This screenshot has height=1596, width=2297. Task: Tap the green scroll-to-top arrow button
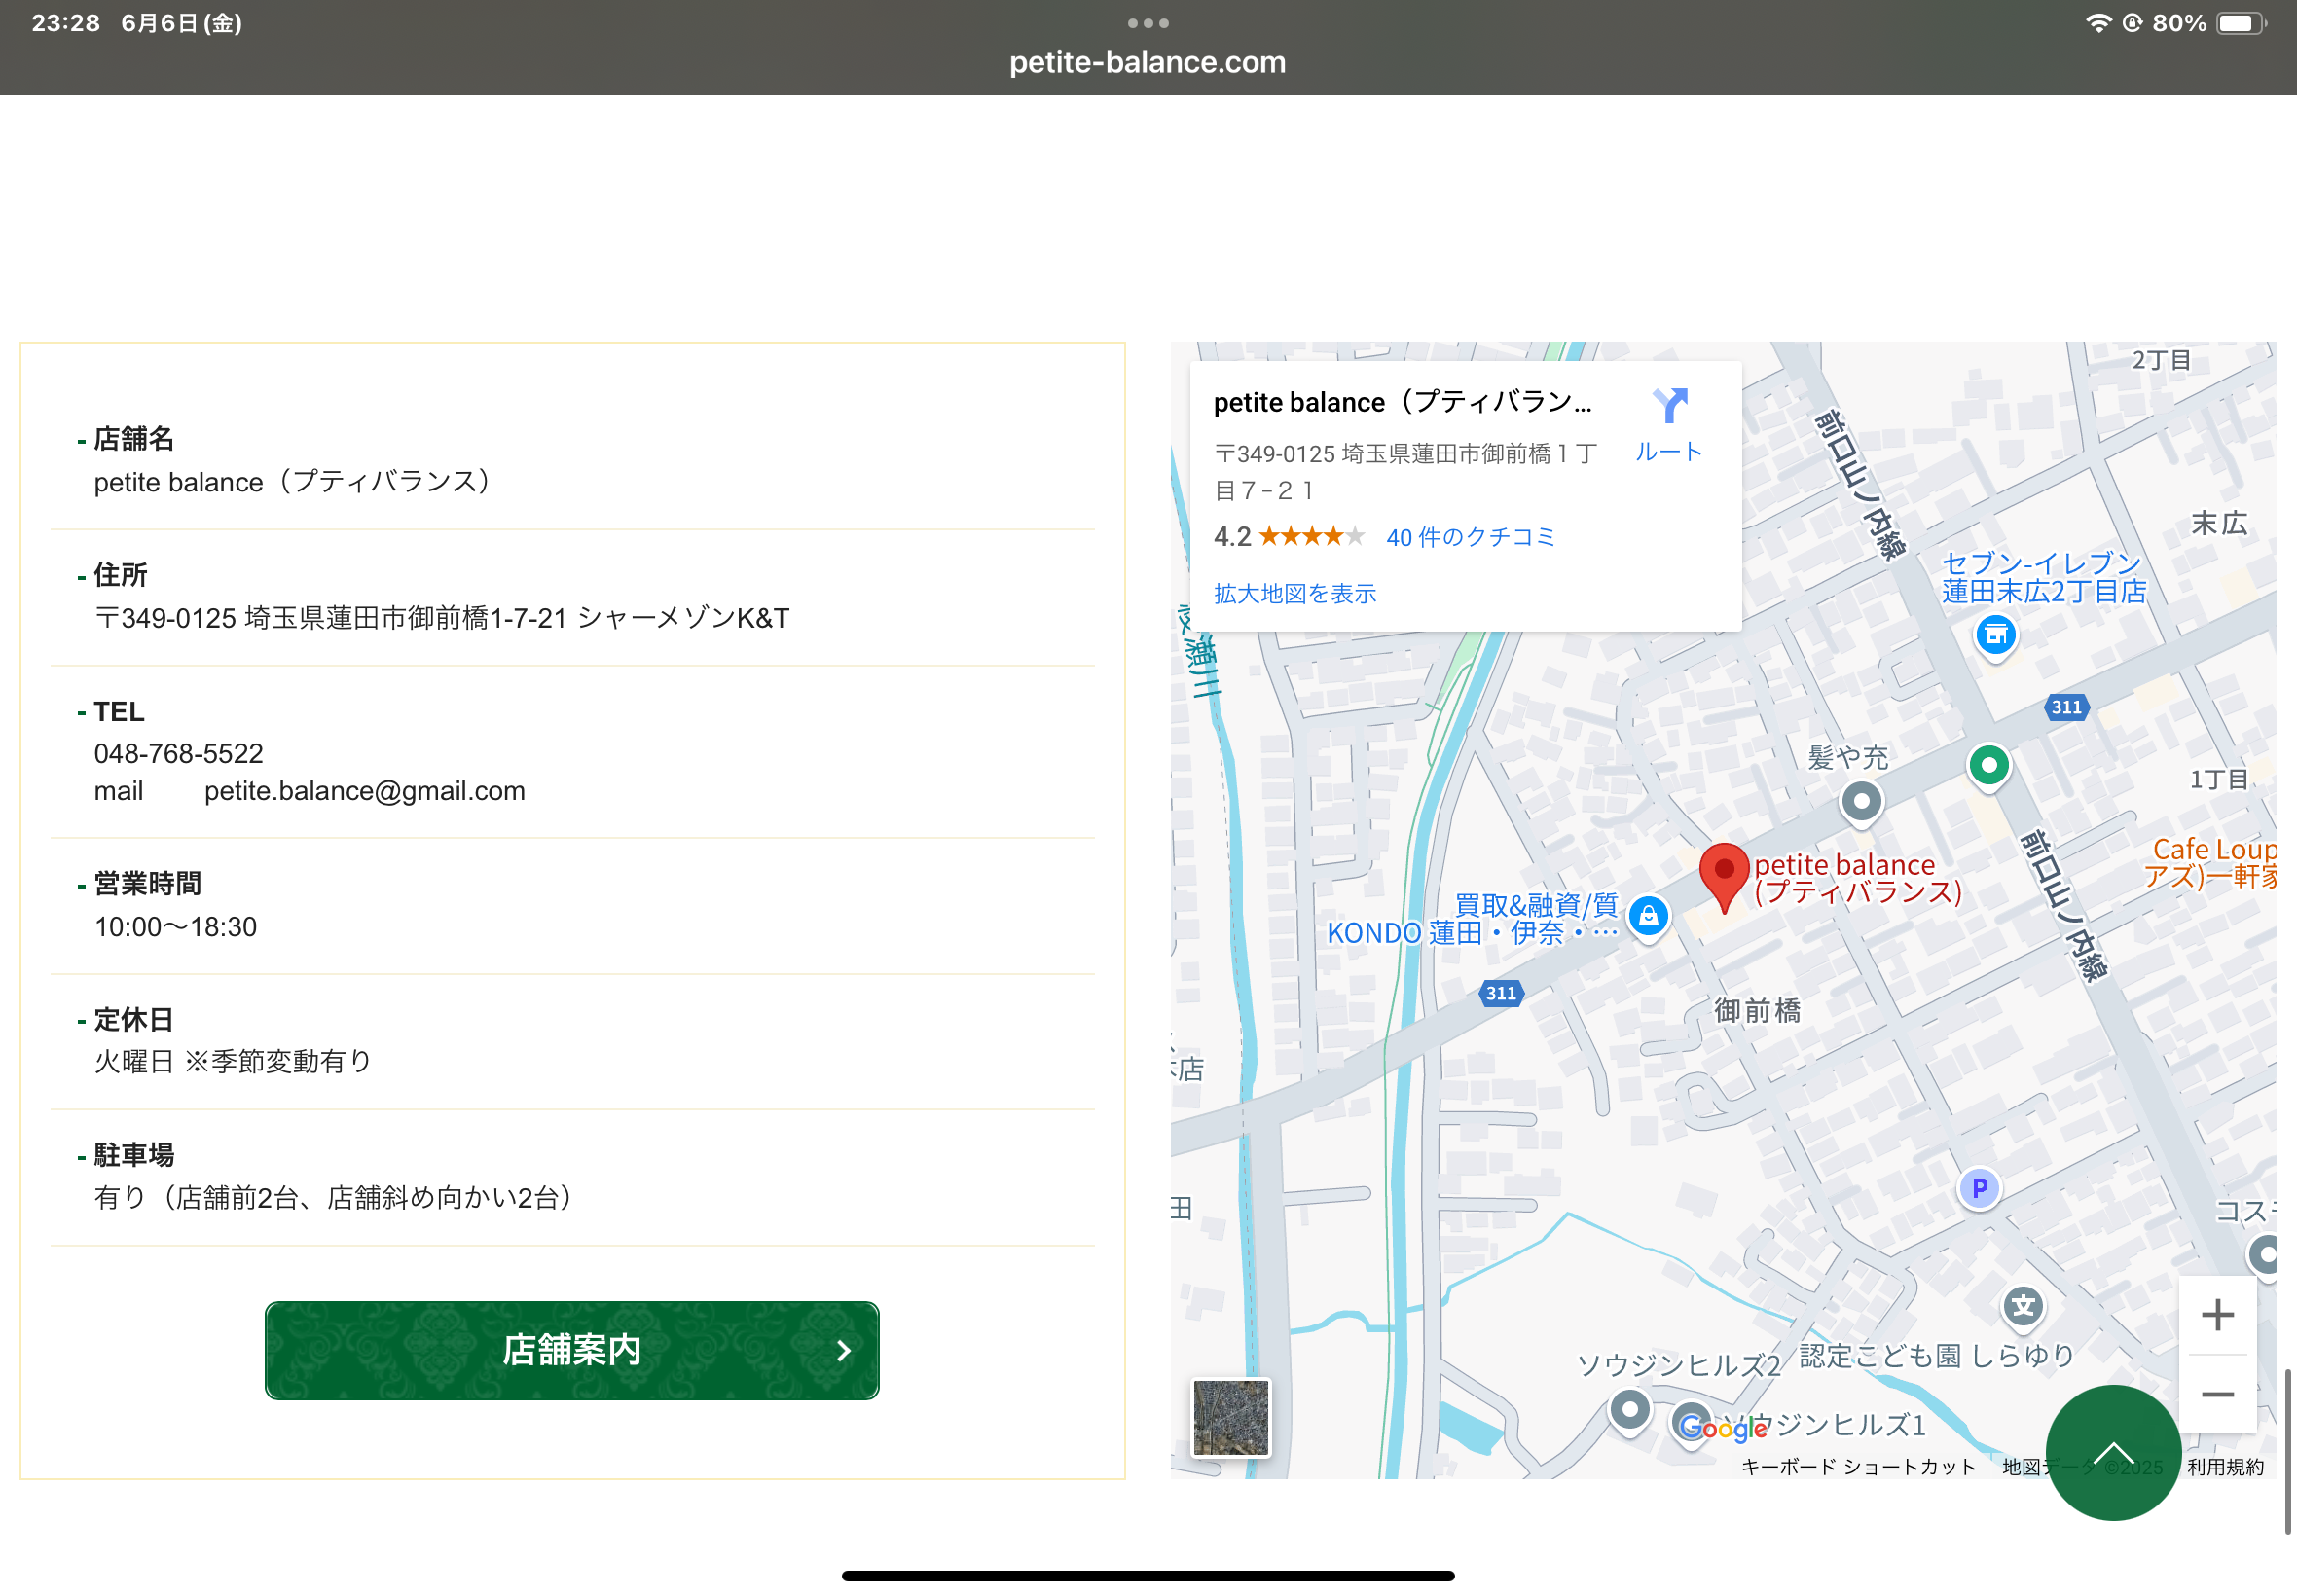coord(2112,1452)
